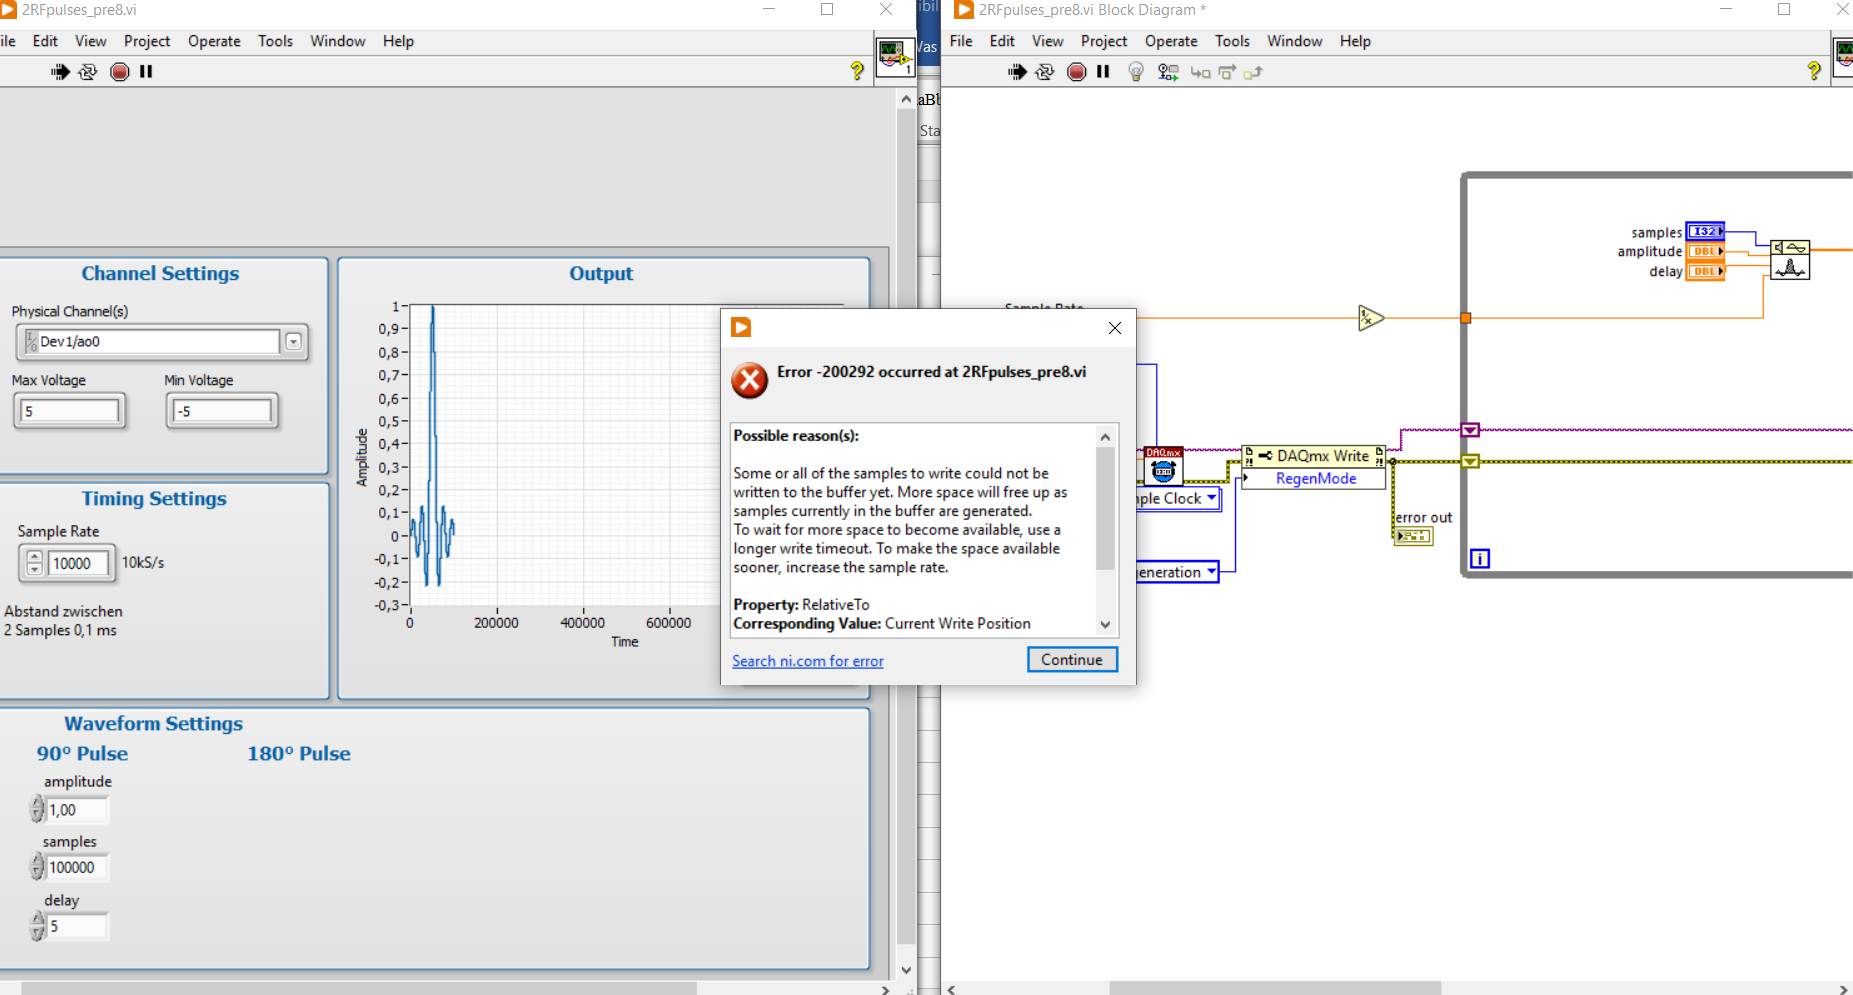Screen dimensions: 1853x995
Task: Click Run Continuously in the front panel toolbar
Action: click(88, 72)
